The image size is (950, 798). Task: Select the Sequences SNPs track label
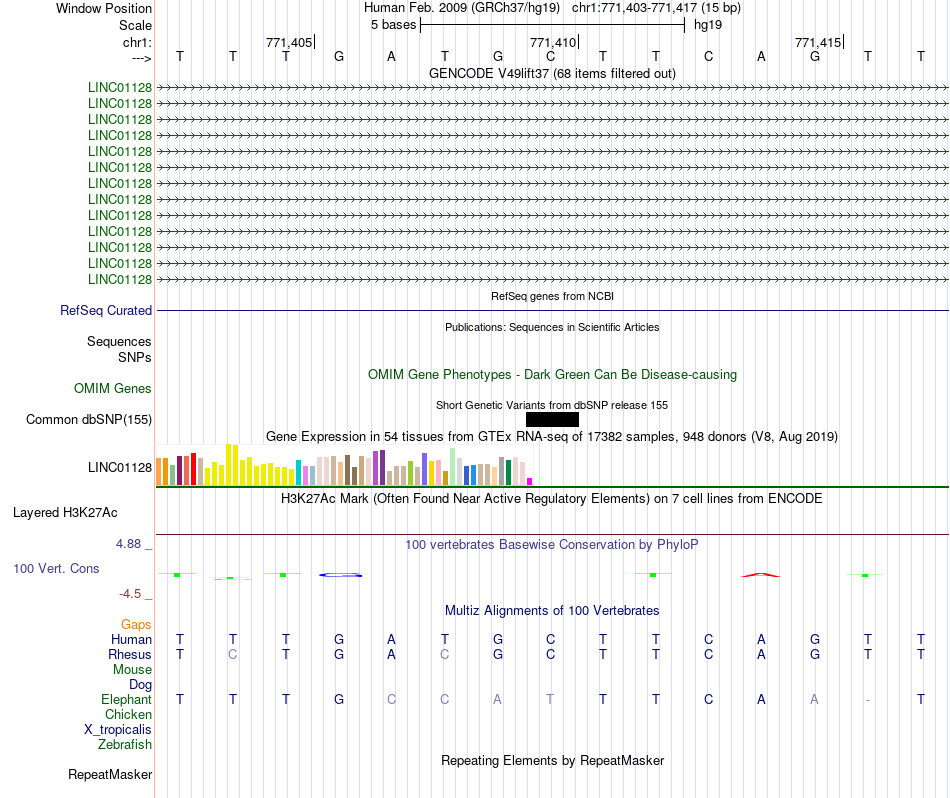coord(119,350)
